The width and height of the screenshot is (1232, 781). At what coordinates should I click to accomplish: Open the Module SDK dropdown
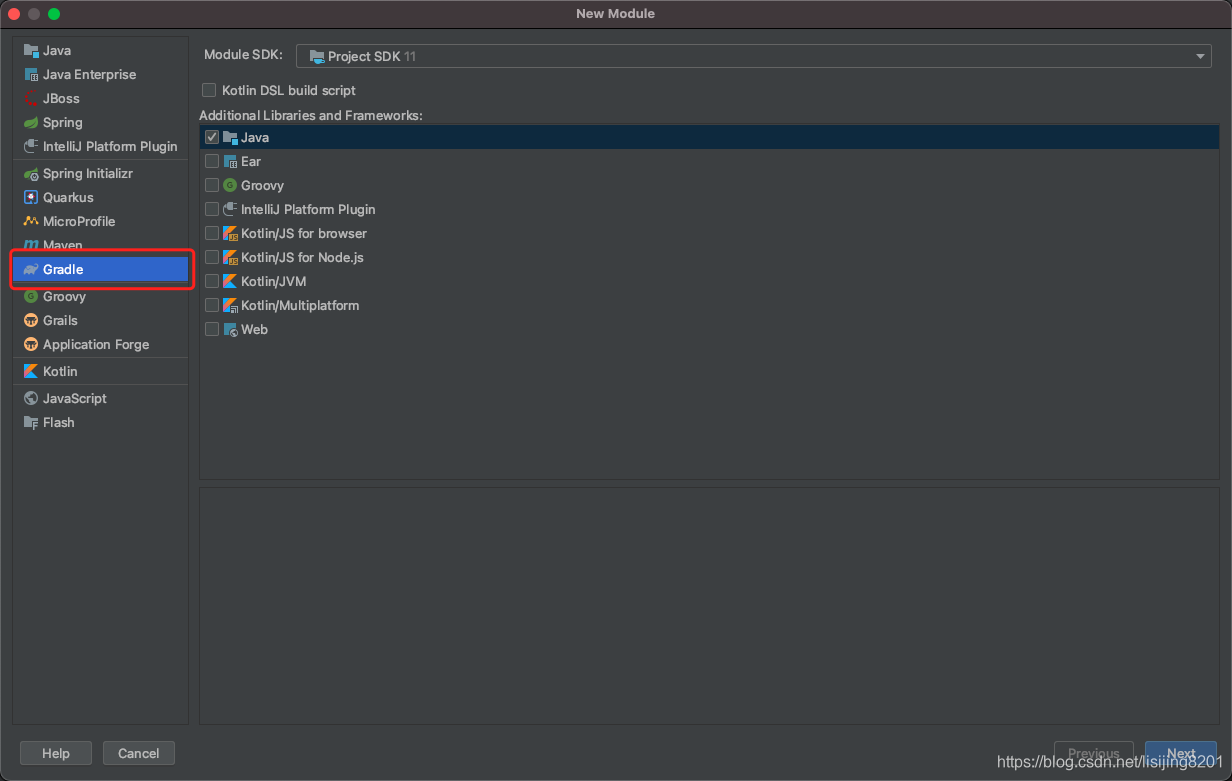click(x=754, y=56)
